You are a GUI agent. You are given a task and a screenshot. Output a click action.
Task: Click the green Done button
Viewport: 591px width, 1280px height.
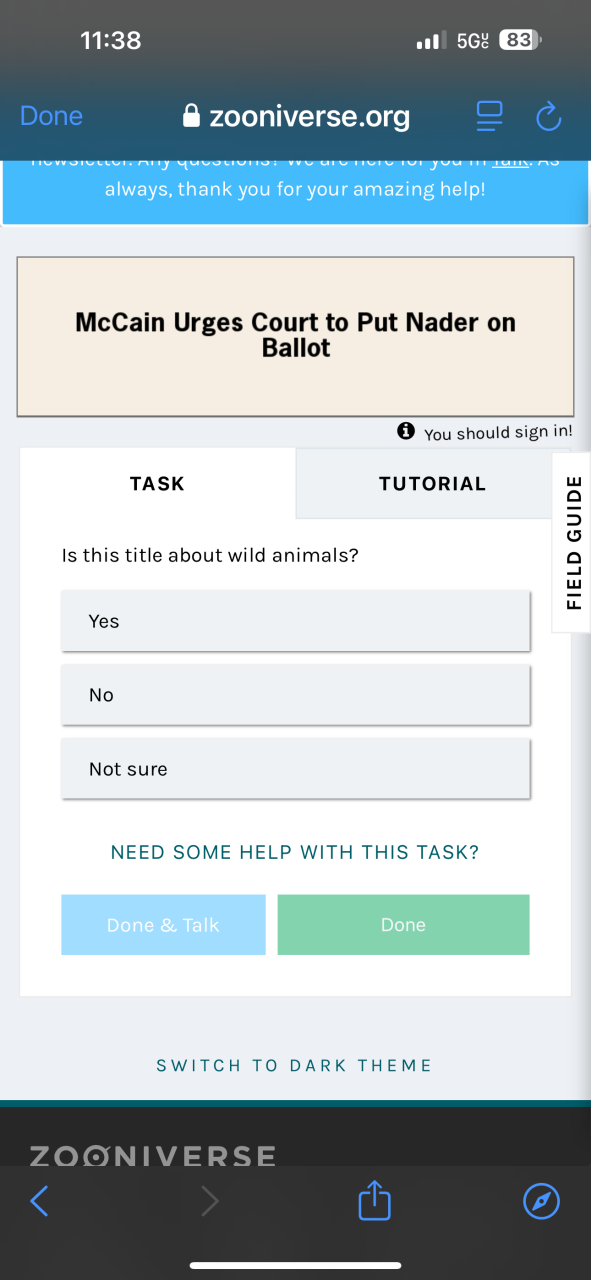click(403, 925)
